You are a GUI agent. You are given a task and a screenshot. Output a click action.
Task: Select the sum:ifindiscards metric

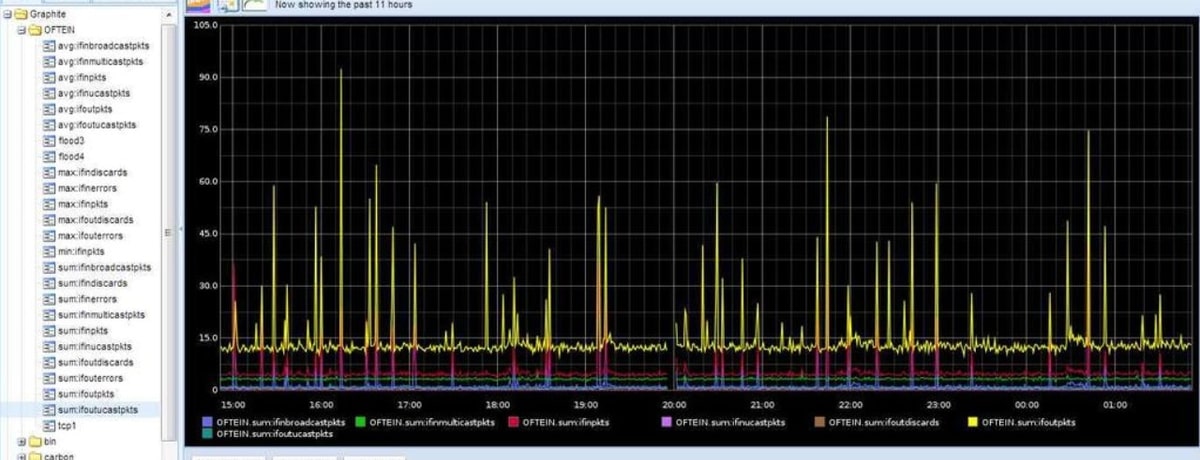pos(93,283)
